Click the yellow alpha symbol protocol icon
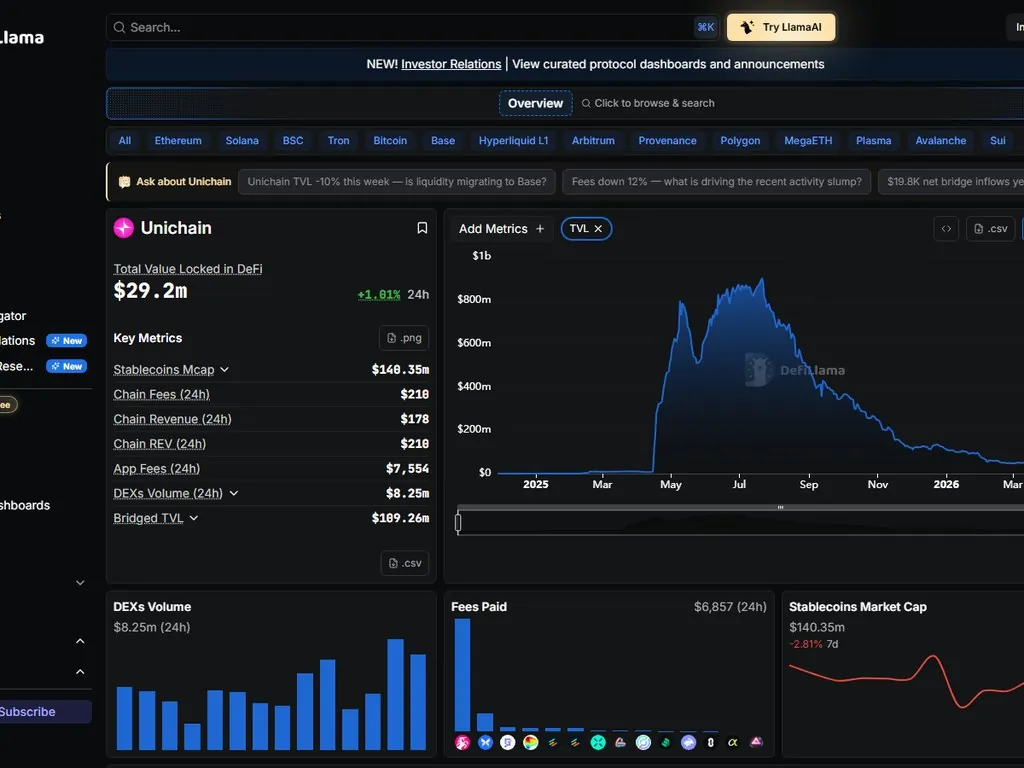1024x768 pixels. (x=733, y=743)
